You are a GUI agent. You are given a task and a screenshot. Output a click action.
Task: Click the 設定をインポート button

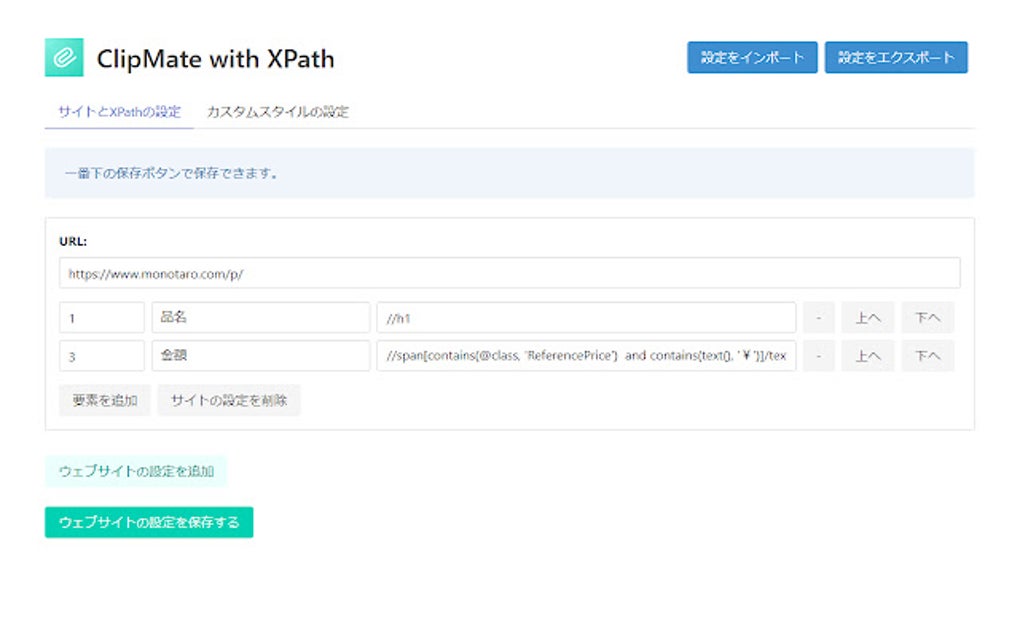click(752, 57)
